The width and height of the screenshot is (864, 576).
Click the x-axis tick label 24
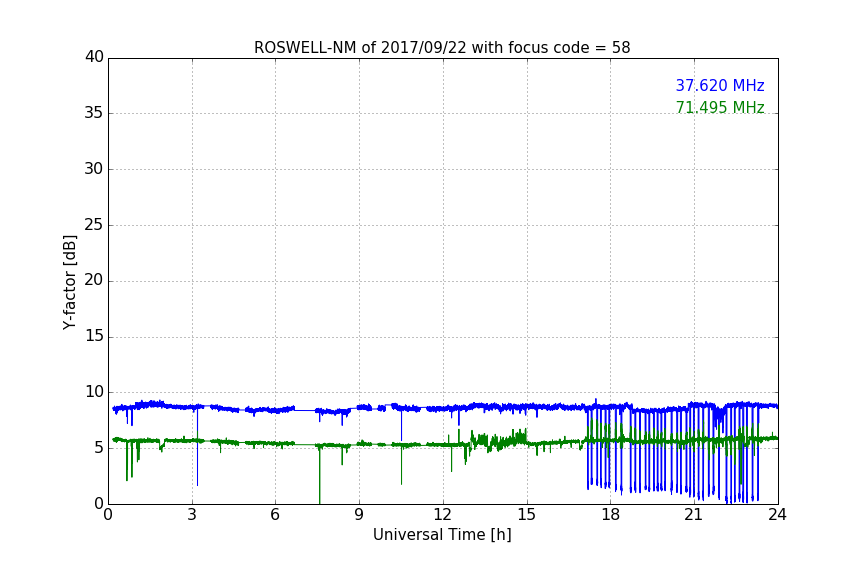pyautogui.click(x=777, y=515)
